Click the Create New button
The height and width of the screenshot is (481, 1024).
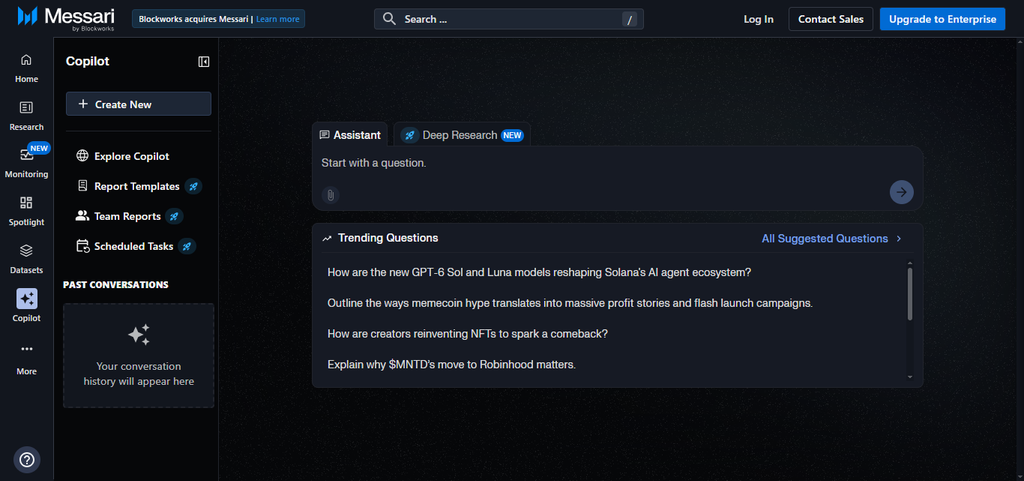(138, 104)
